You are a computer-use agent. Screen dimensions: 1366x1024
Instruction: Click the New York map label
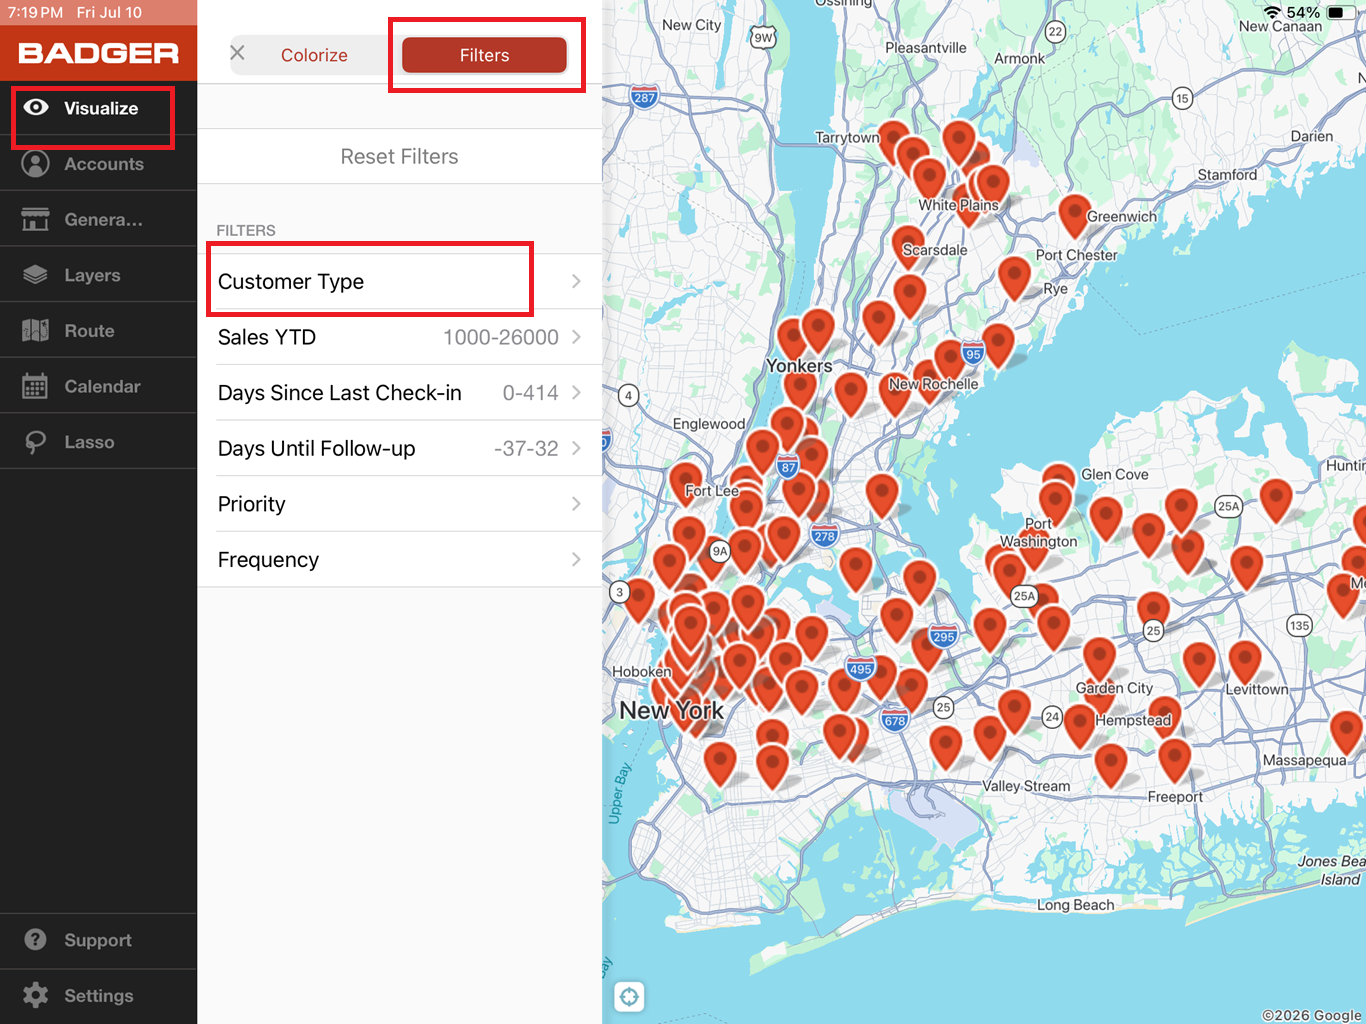point(671,711)
